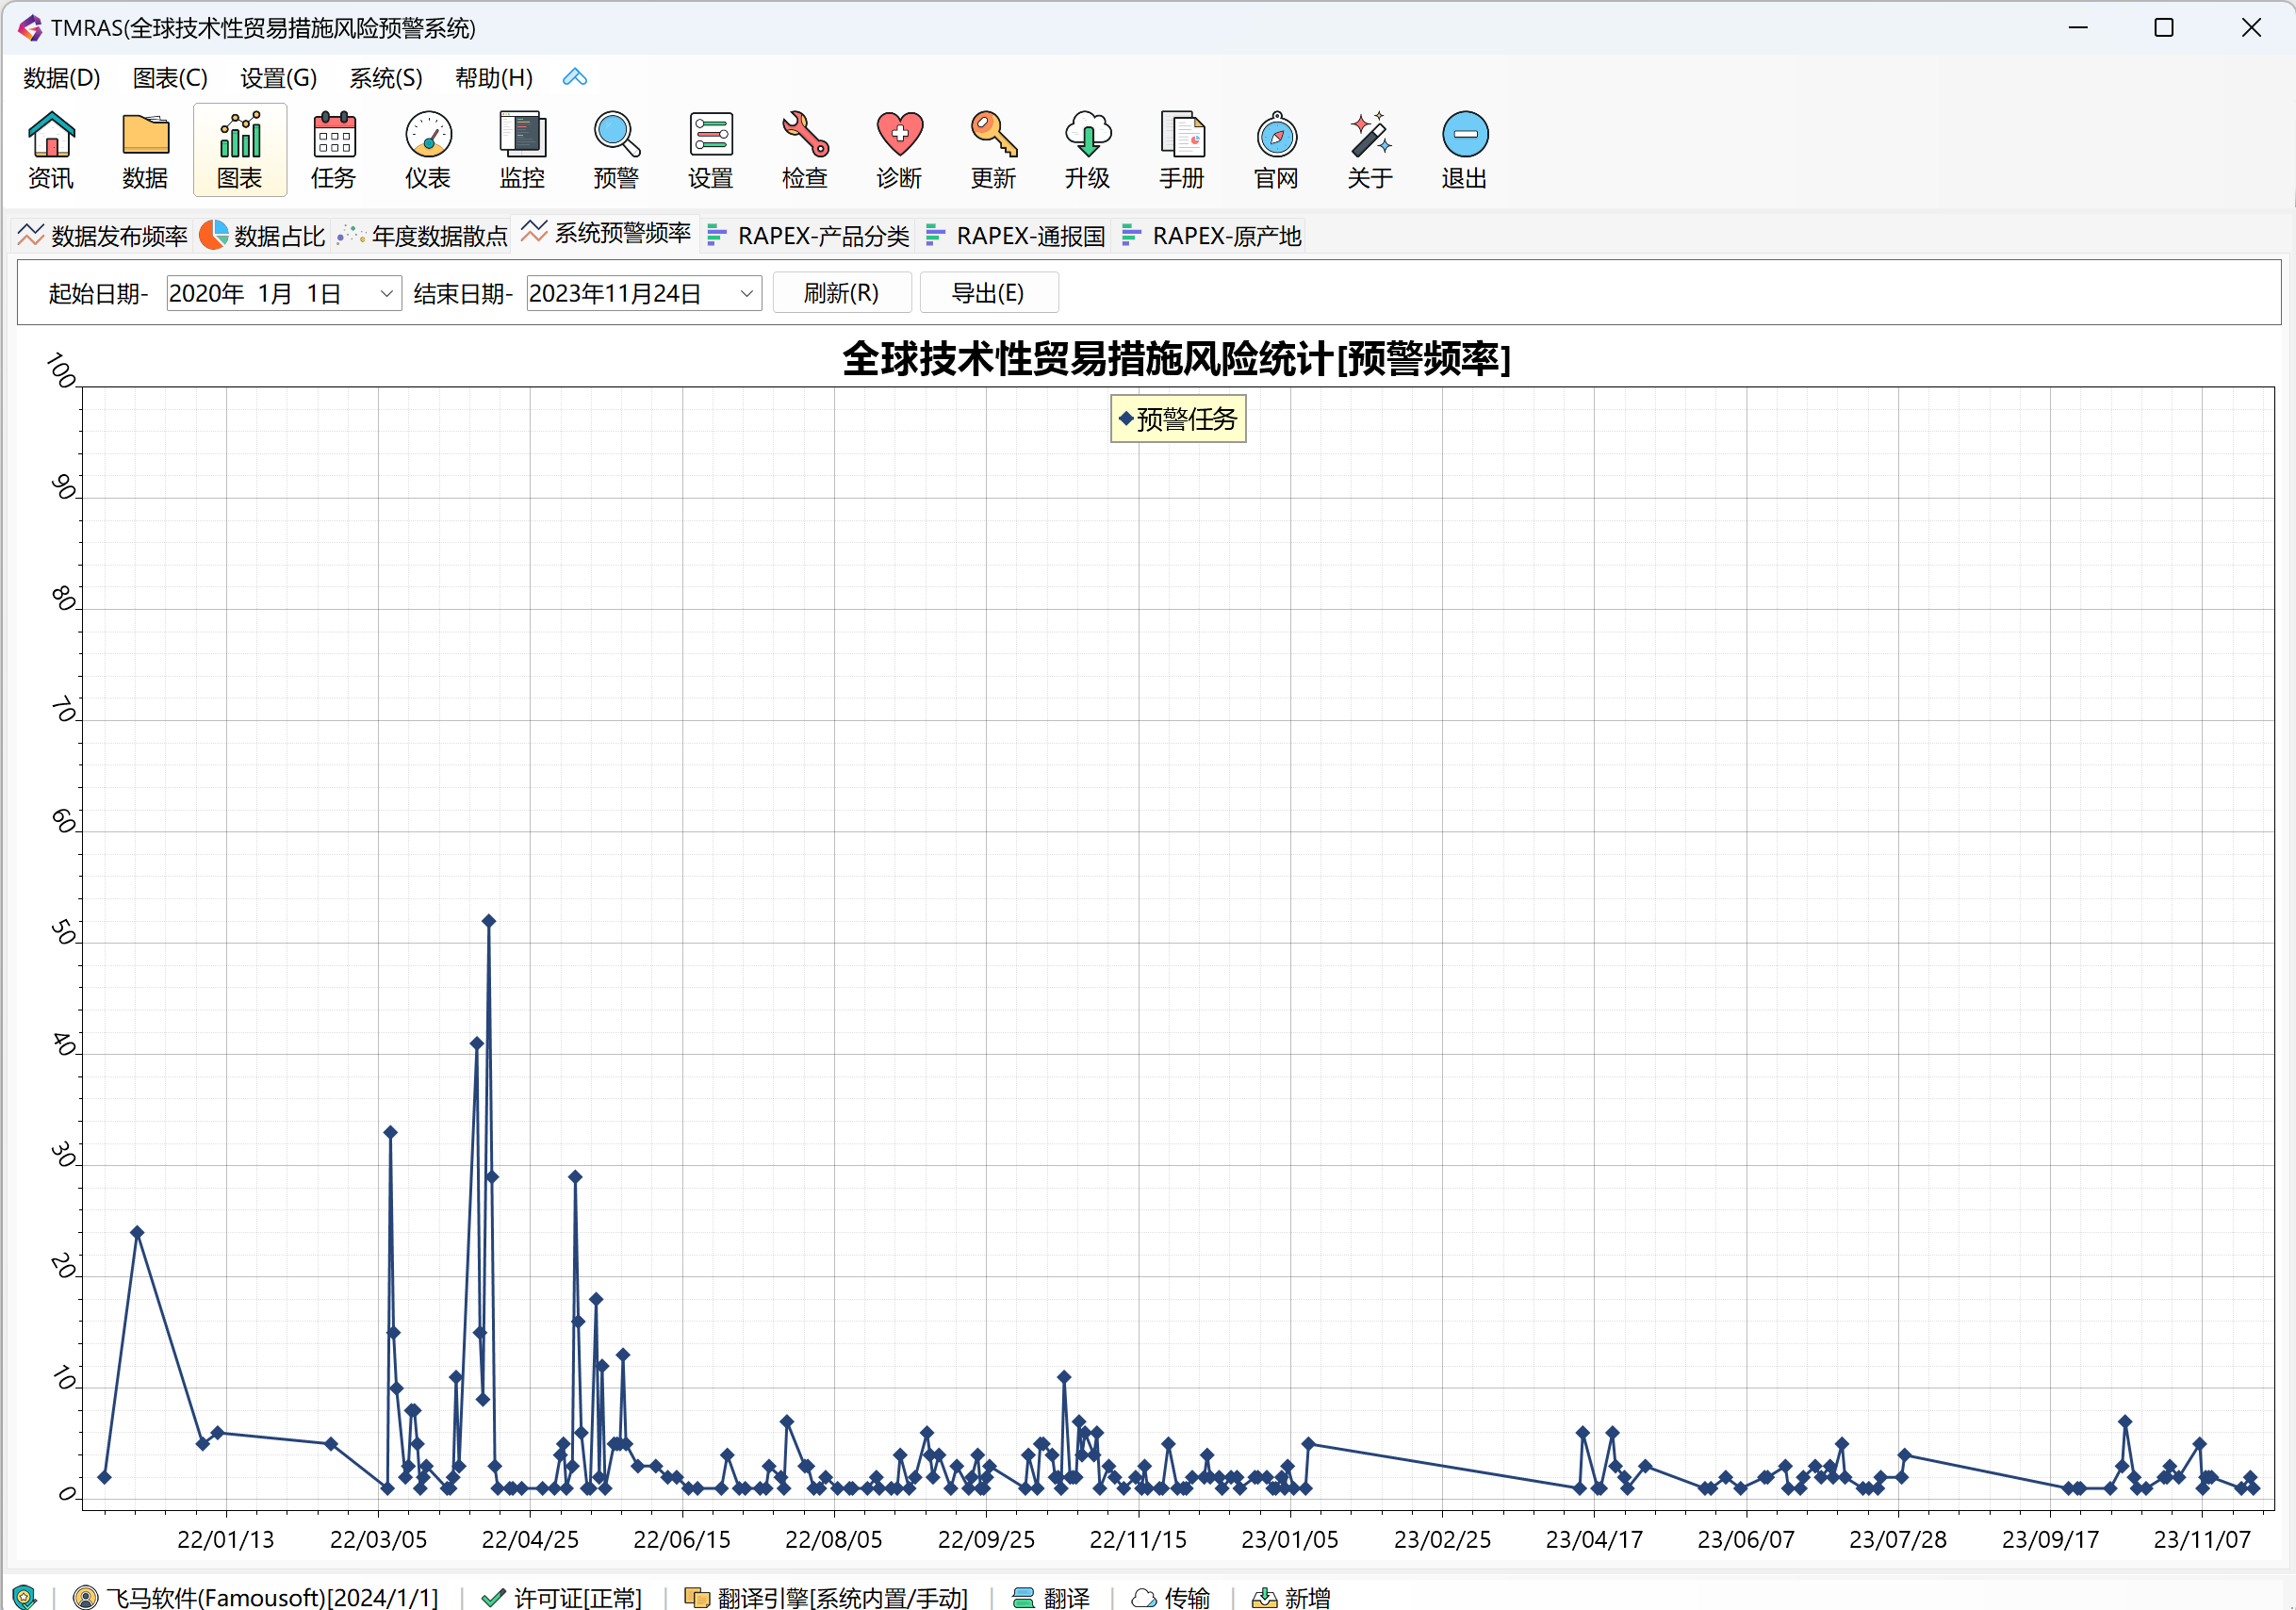
Task: Click the 更新 key toolbar icon
Action: (x=993, y=150)
